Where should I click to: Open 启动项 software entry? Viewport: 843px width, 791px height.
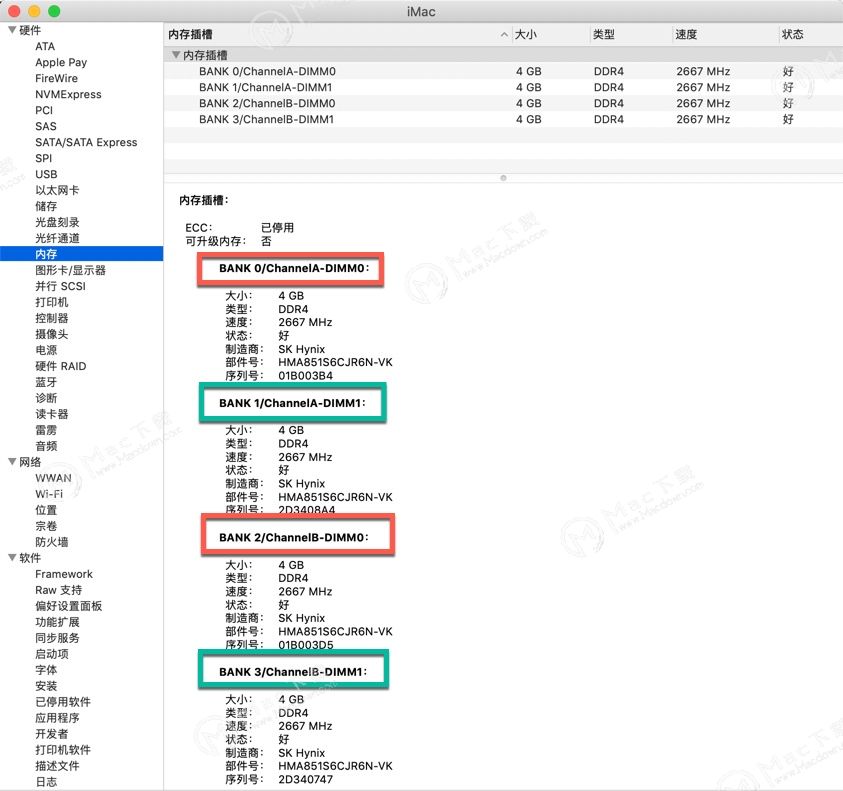(52, 654)
